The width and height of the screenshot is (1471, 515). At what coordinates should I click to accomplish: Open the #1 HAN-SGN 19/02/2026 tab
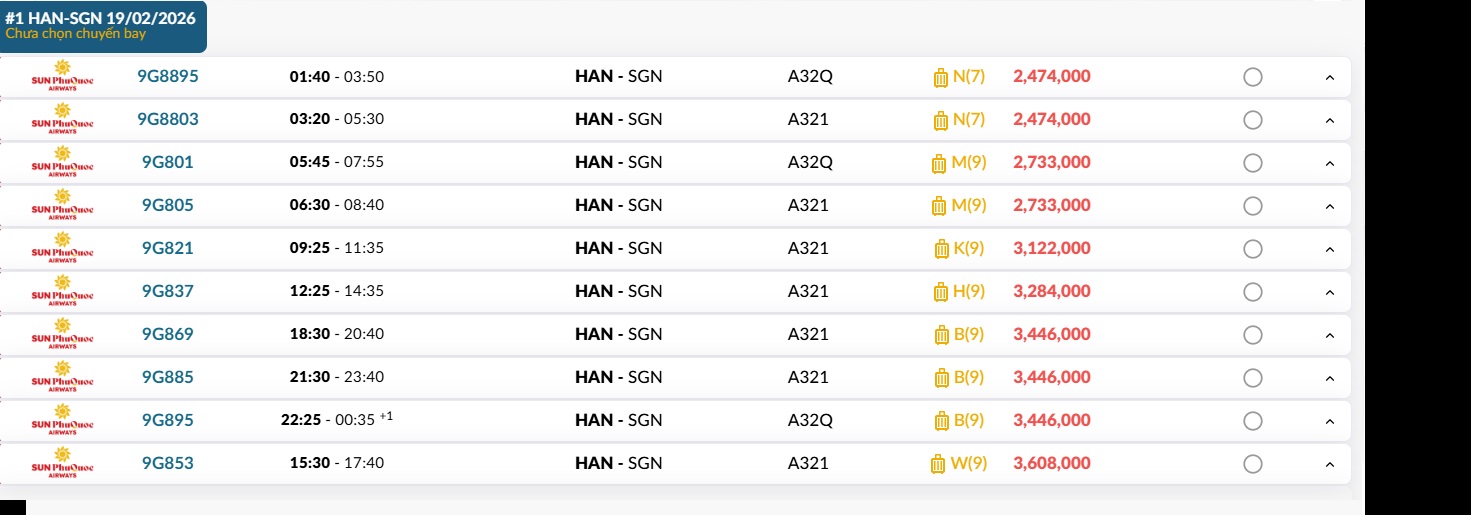pyautogui.click(x=103, y=25)
